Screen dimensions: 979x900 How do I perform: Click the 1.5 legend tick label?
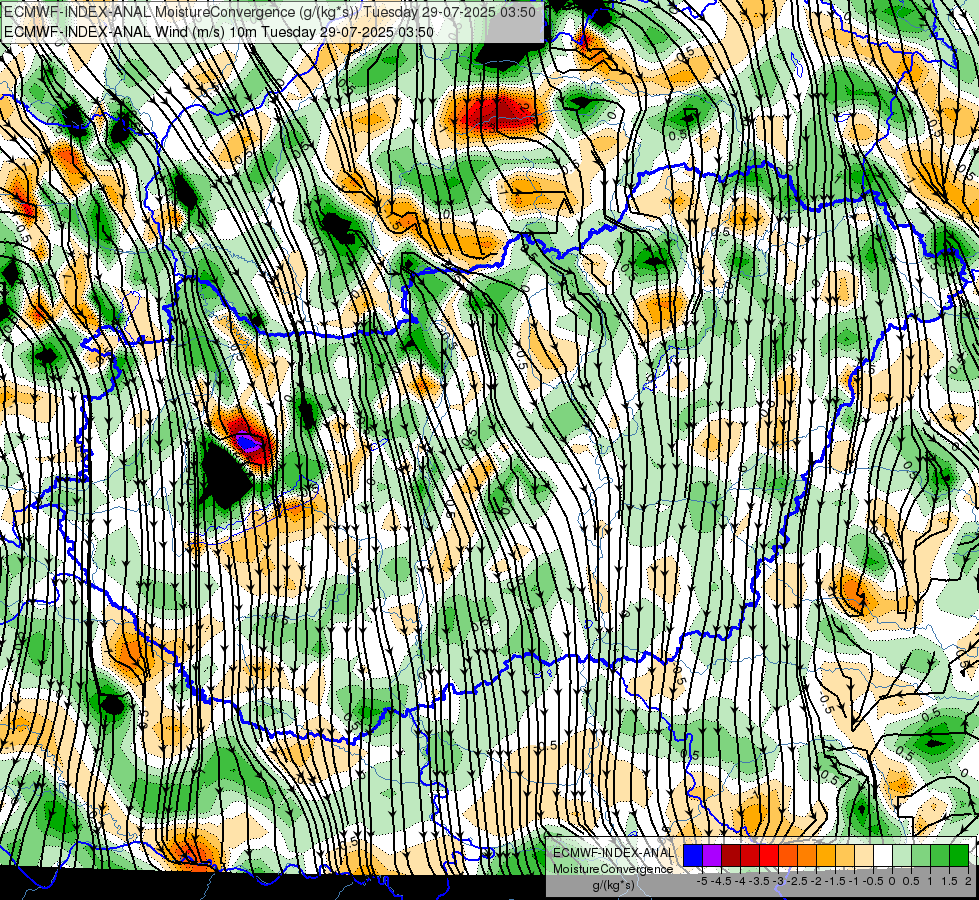pyautogui.click(x=949, y=881)
